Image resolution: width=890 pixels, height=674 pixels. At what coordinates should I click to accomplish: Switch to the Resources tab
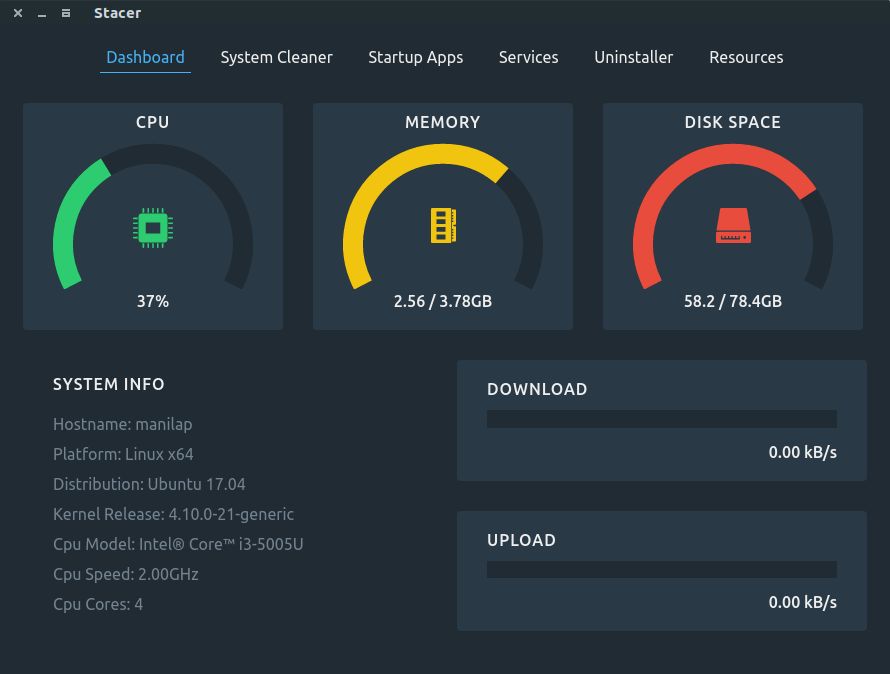click(x=746, y=57)
